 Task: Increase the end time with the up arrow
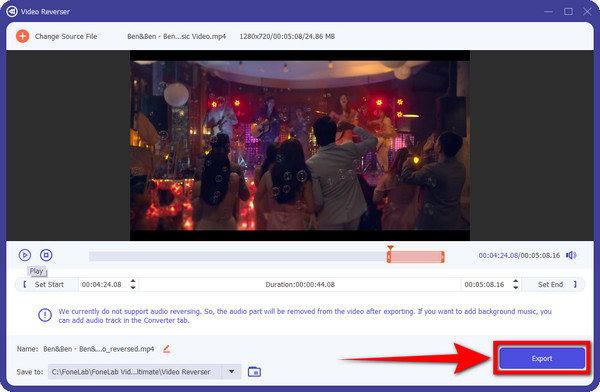tap(515, 281)
